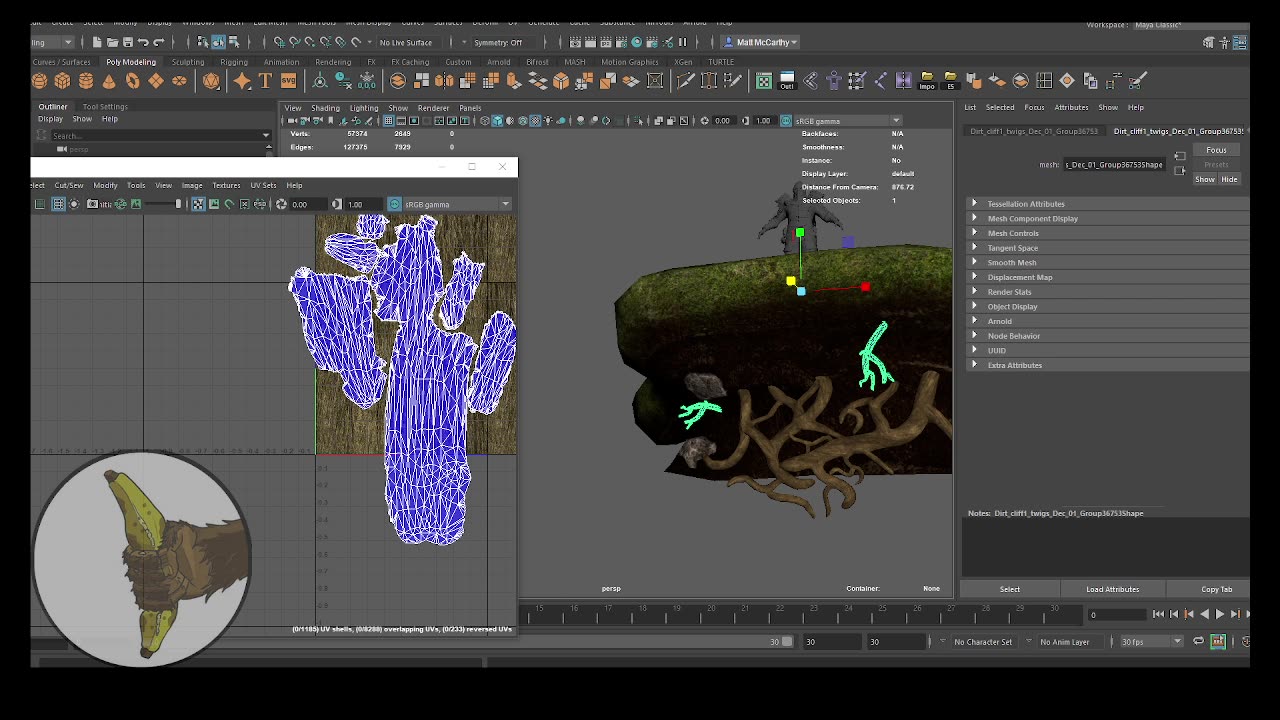Toggle UV editor grid display icon
Image resolution: width=1280 pixels, height=720 pixels.
point(58,204)
